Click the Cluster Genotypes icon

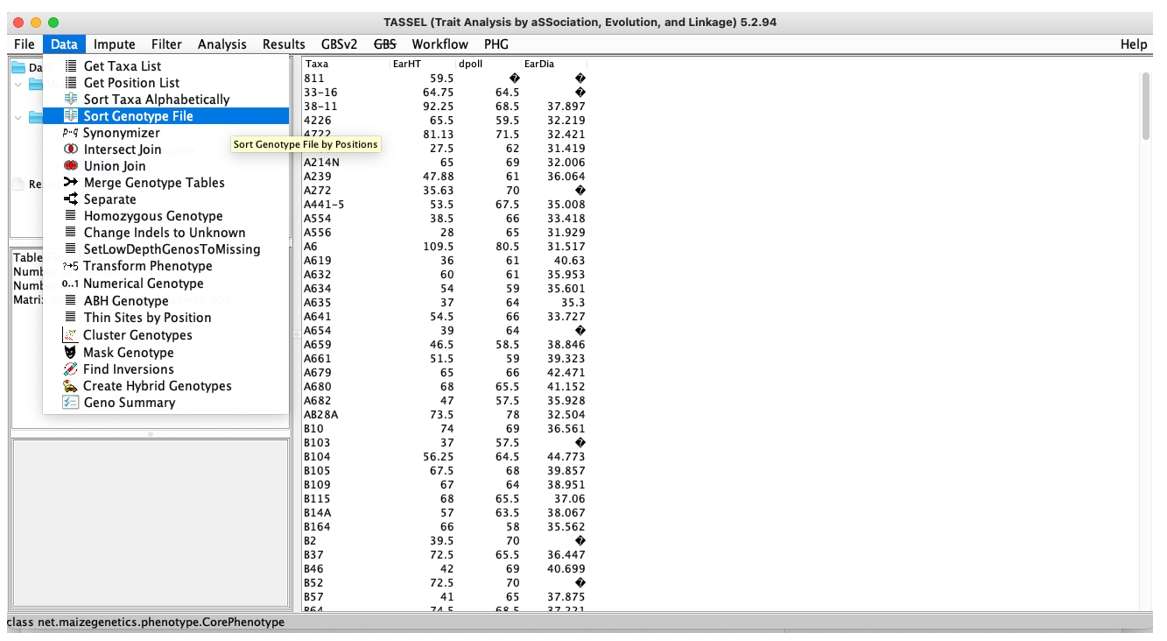tap(70, 335)
